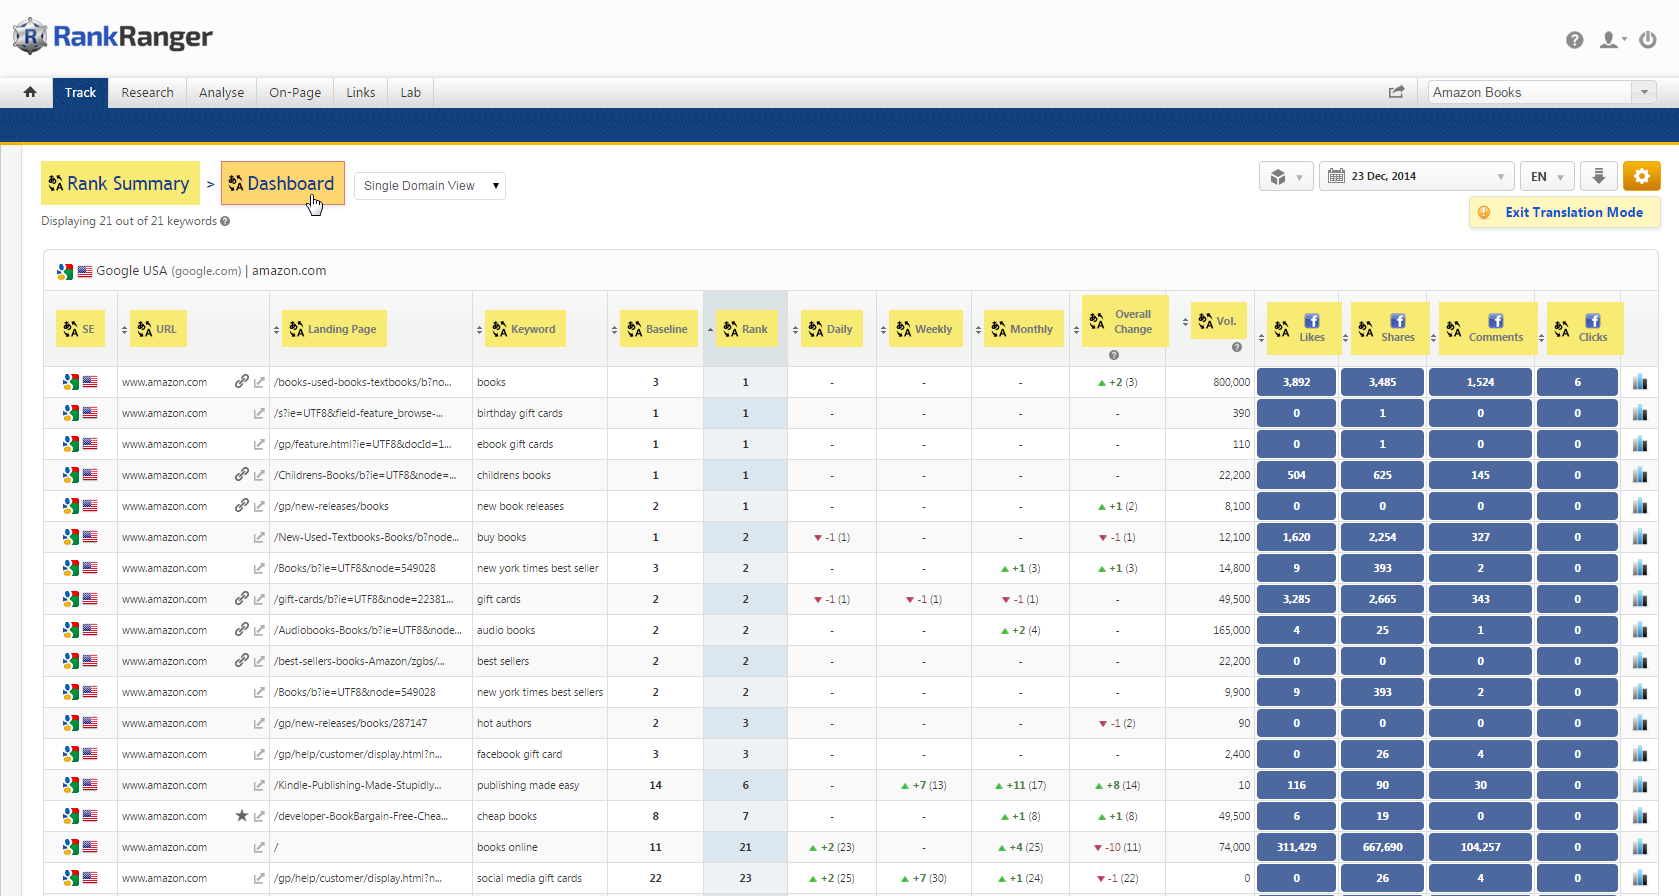Open the EN language dropdown
1679x896 pixels.
click(1547, 176)
